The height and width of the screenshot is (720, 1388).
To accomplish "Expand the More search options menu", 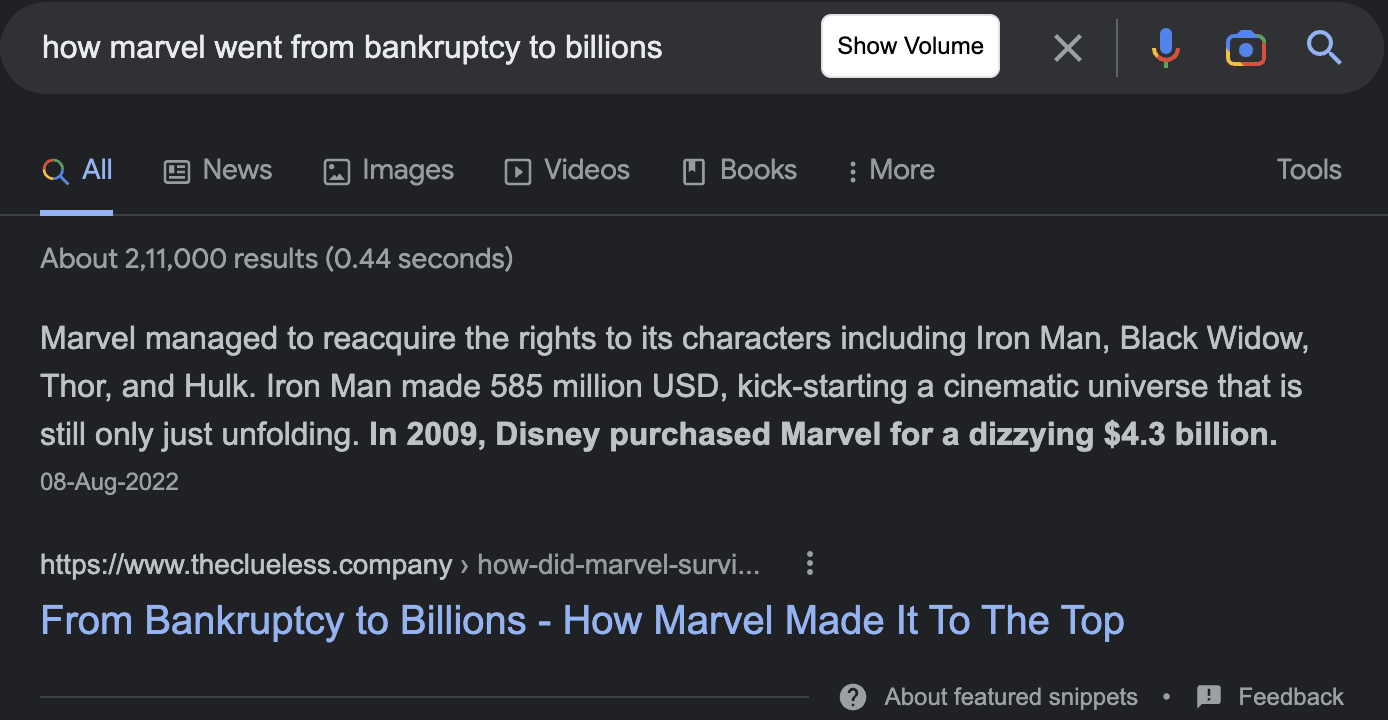I will [891, 170].
